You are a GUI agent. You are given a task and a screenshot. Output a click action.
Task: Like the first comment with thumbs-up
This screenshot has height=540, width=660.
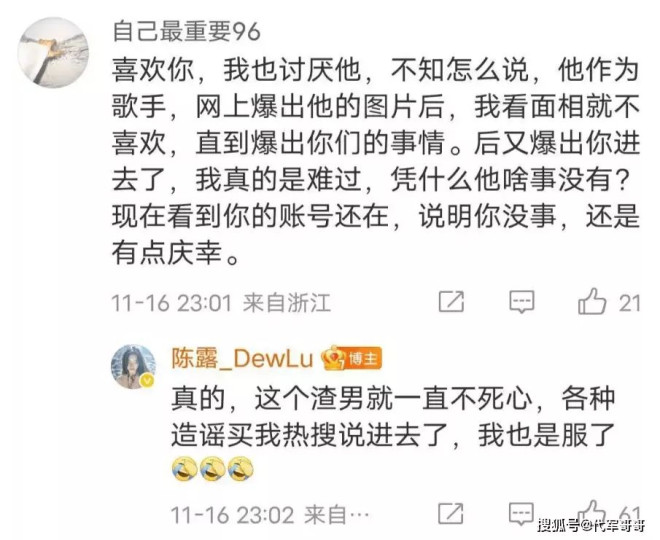click(592, 301)
